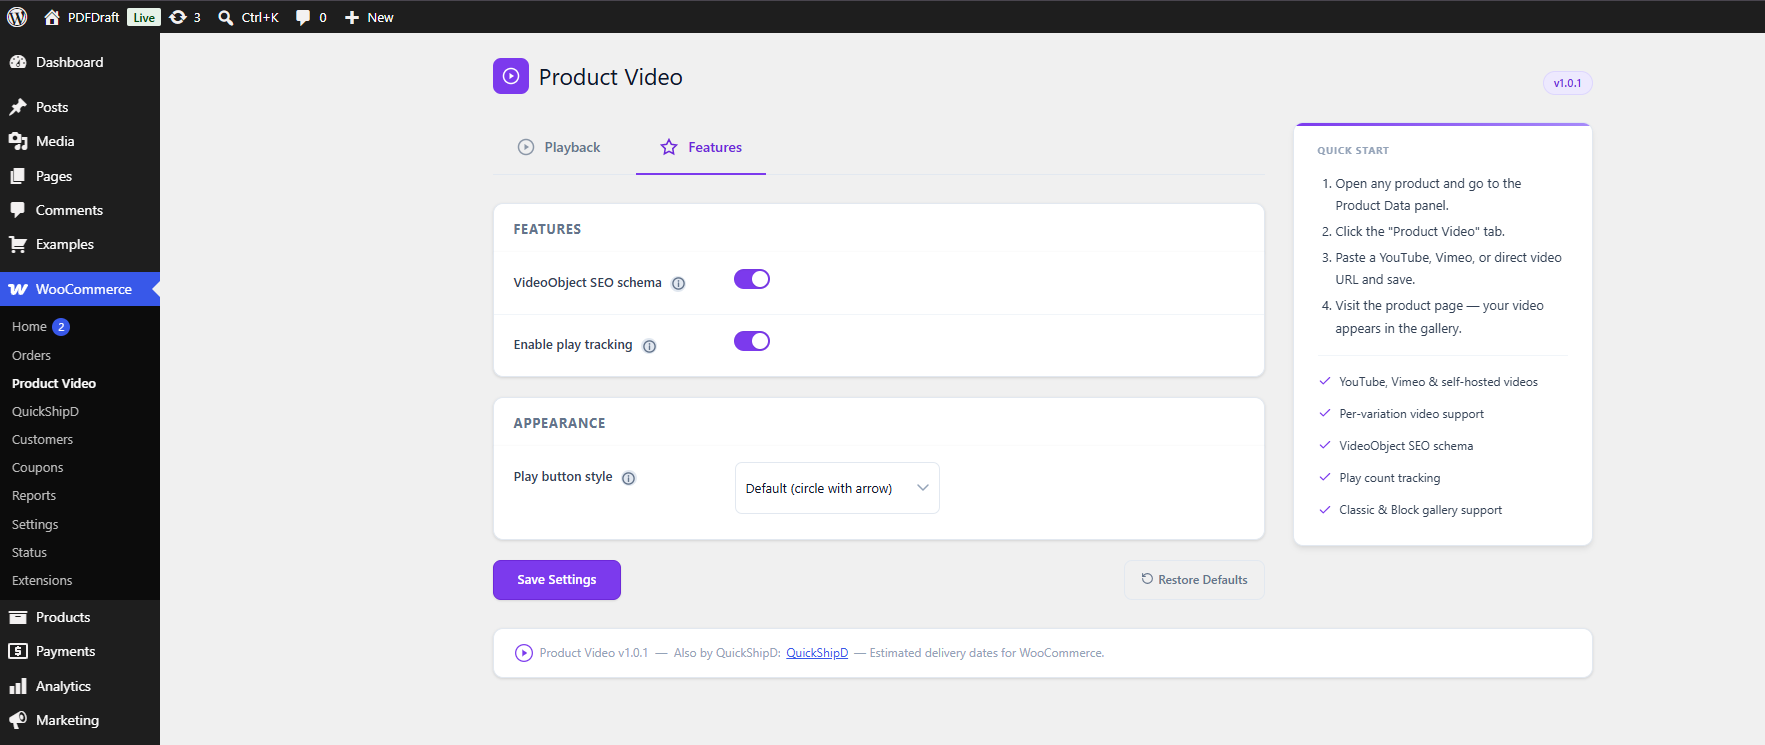The image size is (1765, 745).
Task: Click info icon beside Enable play tracking
Action: click(x=649, y=346)
